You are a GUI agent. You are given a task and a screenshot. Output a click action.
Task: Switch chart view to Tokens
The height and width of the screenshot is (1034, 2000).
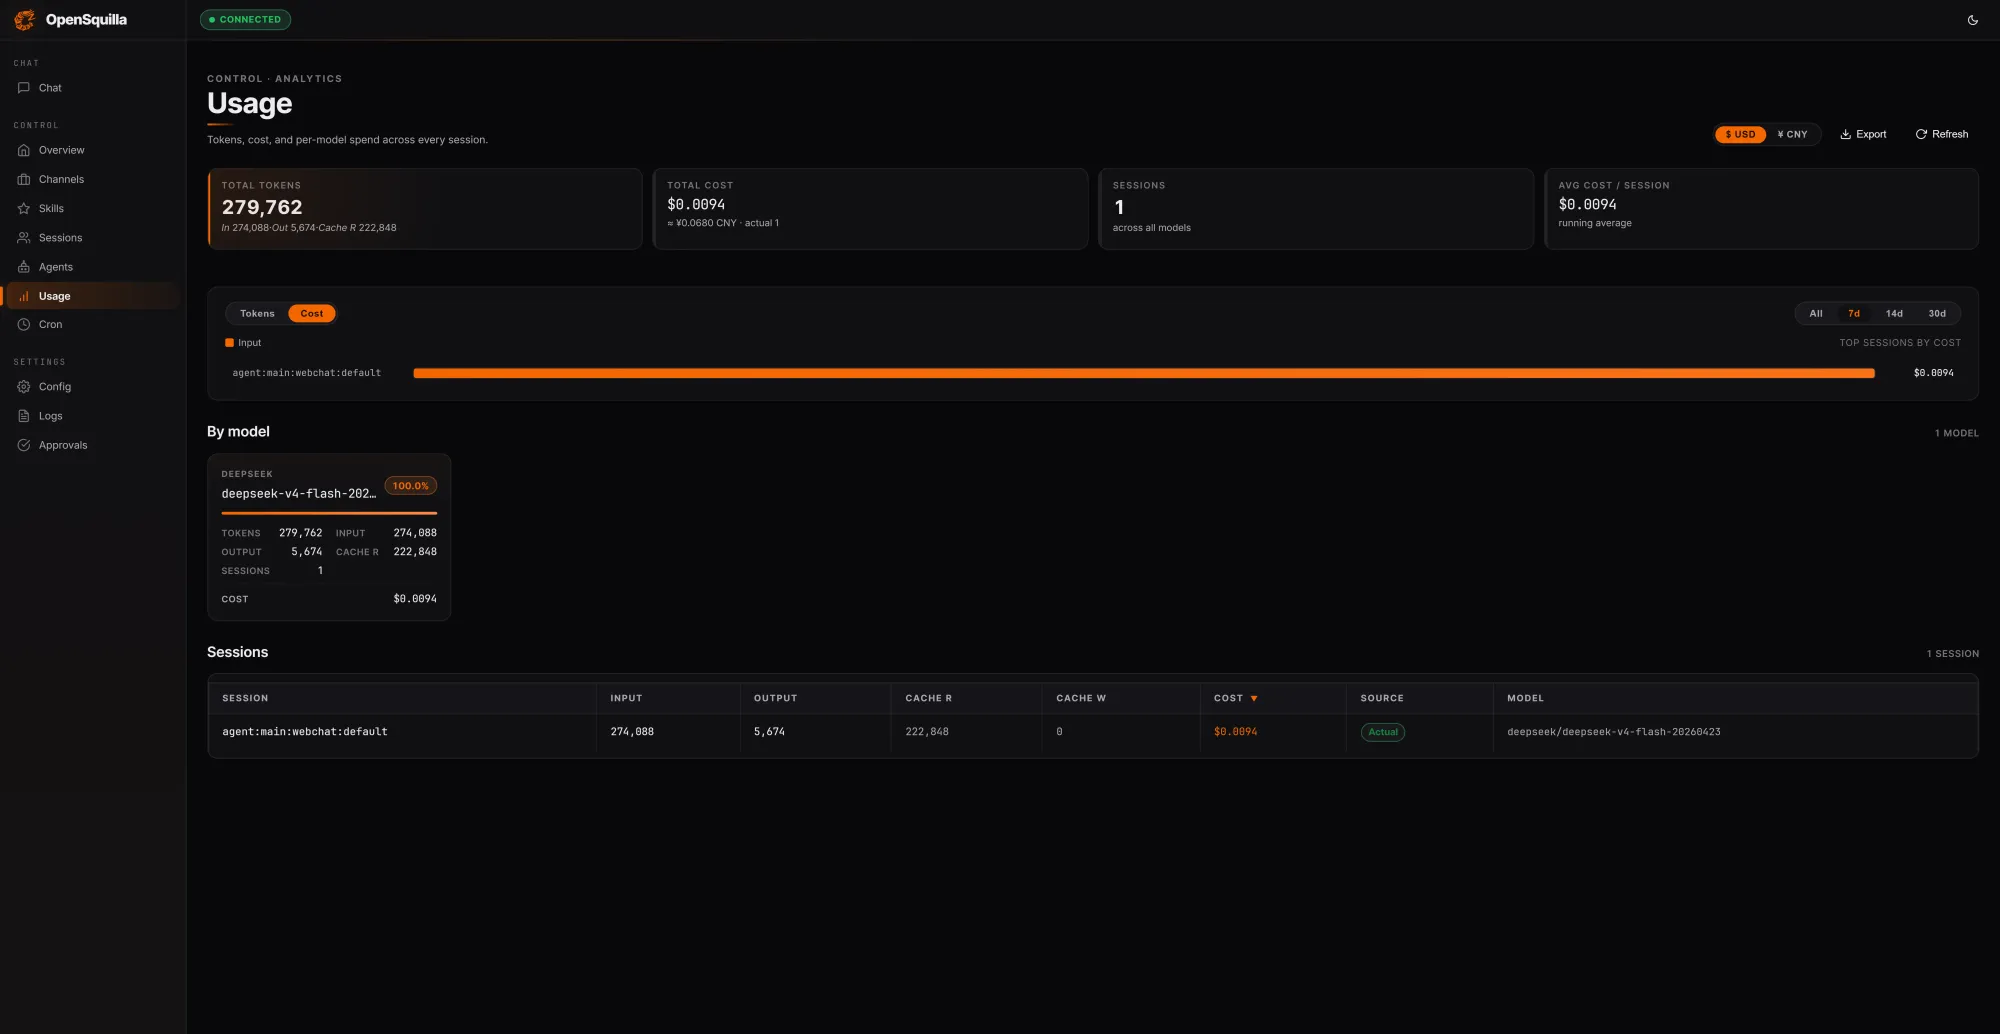tap(257, 313)
